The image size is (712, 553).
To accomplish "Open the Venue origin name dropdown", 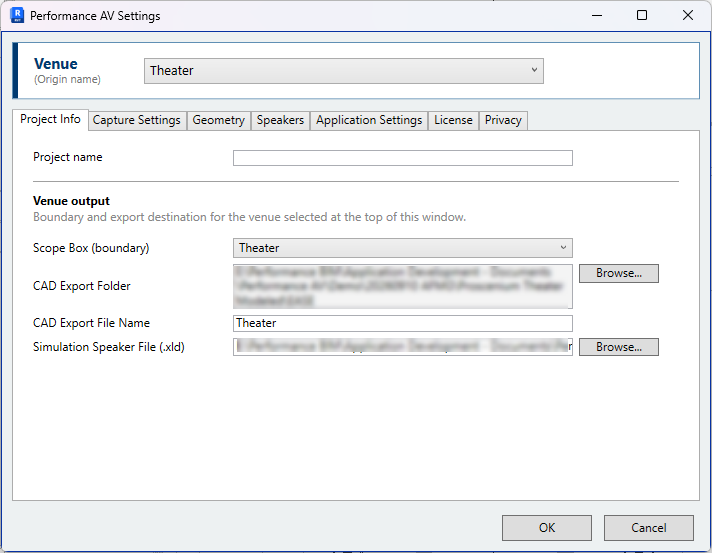I will pos(344,71).
